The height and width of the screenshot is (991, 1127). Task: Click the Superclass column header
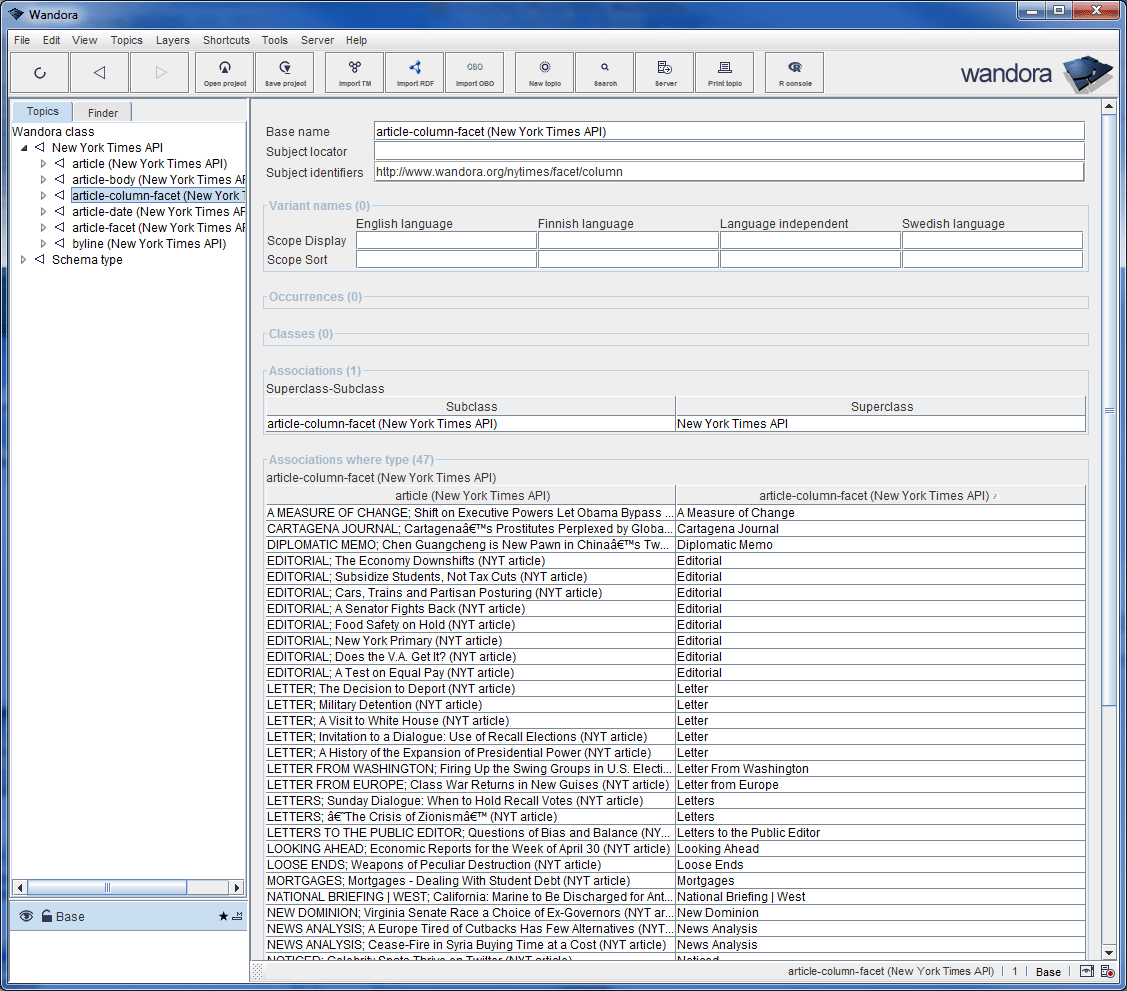(x=881, y=407)
